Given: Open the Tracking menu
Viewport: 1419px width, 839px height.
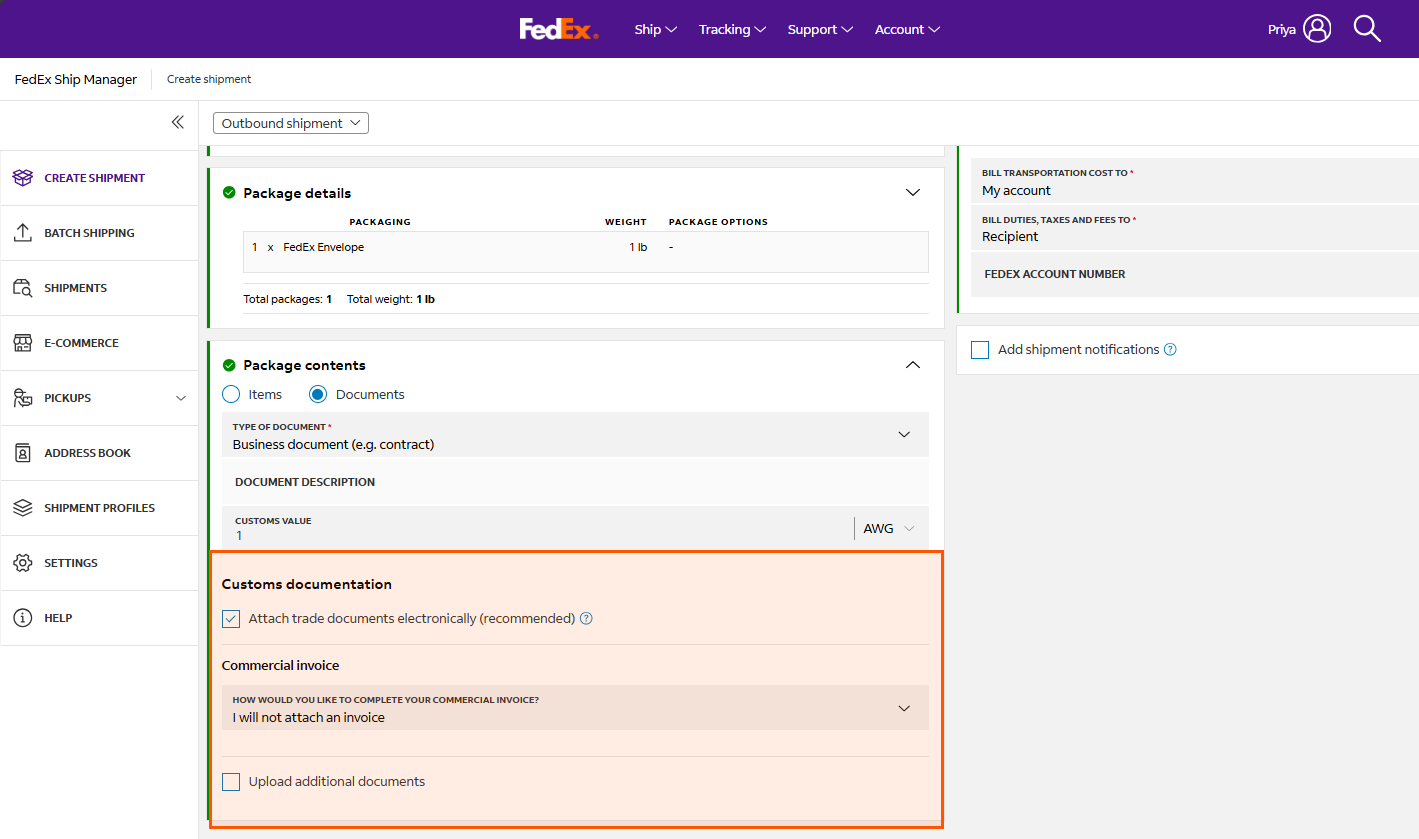Looking at the screenshot, I should click(732, 29).
